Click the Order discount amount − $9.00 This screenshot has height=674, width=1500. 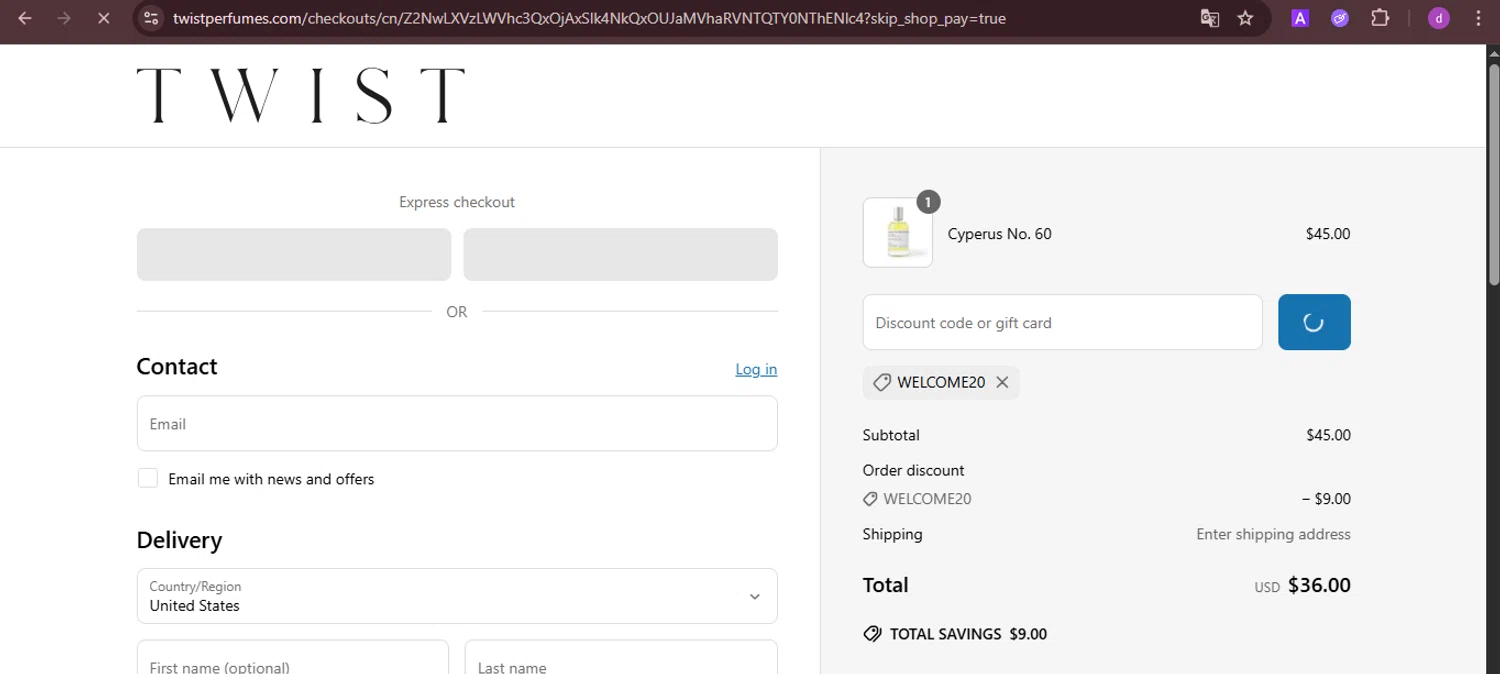click(1326, 499)
